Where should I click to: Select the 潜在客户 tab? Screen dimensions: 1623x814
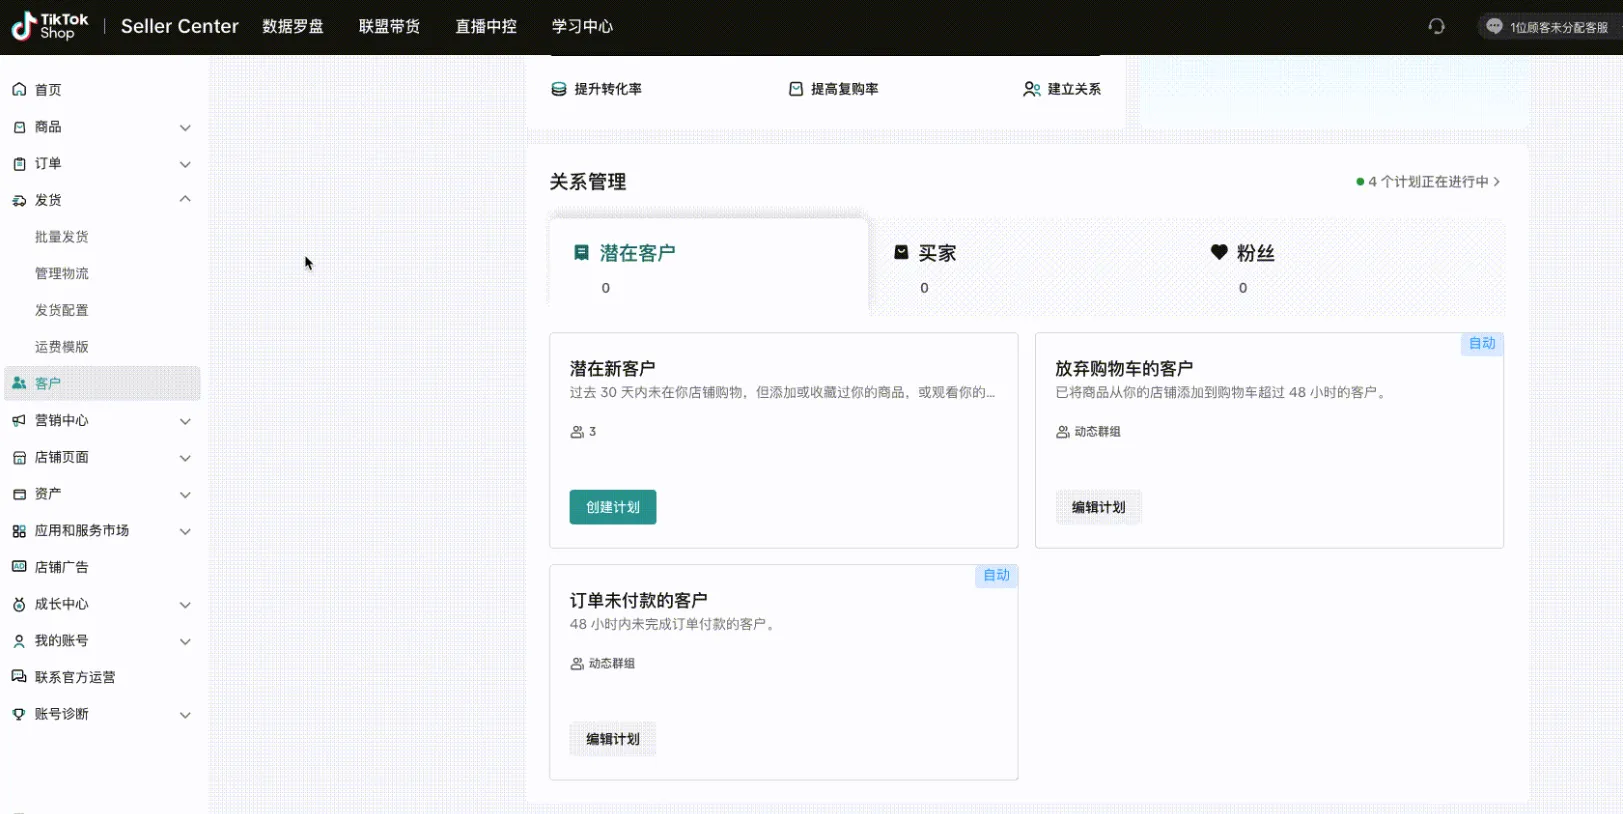708,267
